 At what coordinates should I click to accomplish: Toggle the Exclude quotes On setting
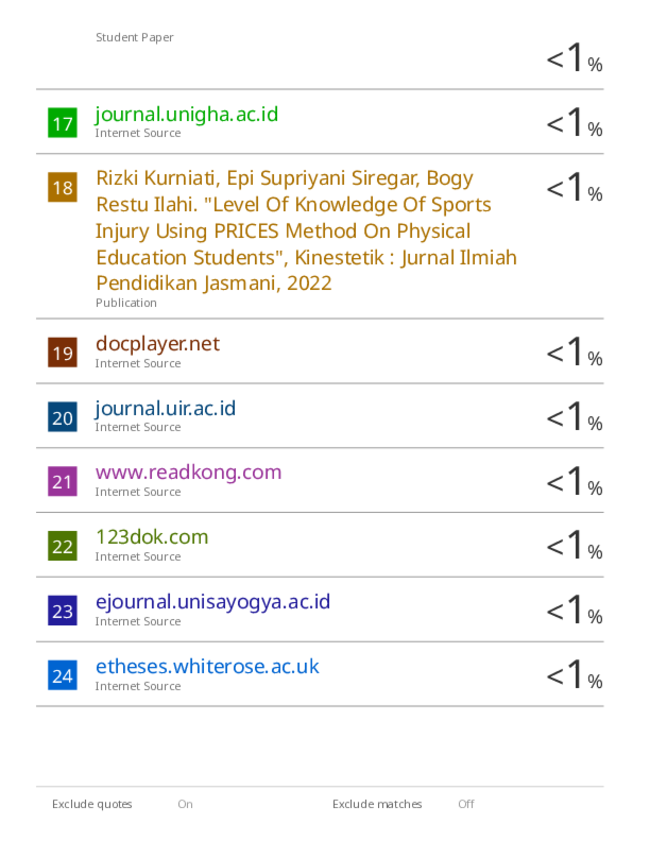(x=185, y=804)
